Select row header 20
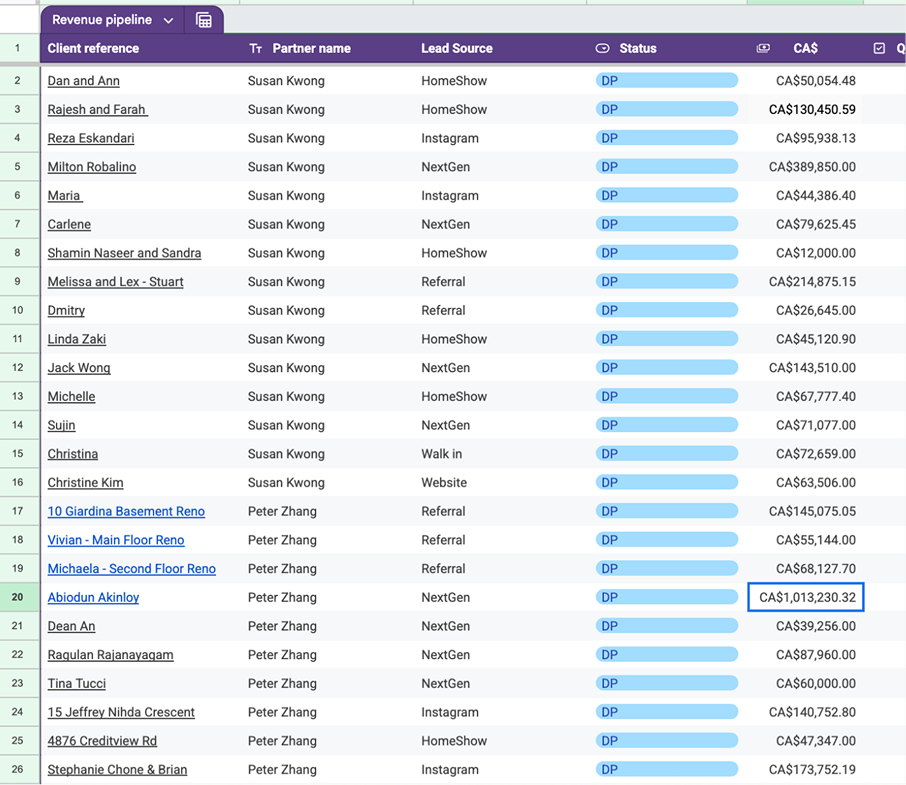Screen dimensions: 906x785 [18, 597]
